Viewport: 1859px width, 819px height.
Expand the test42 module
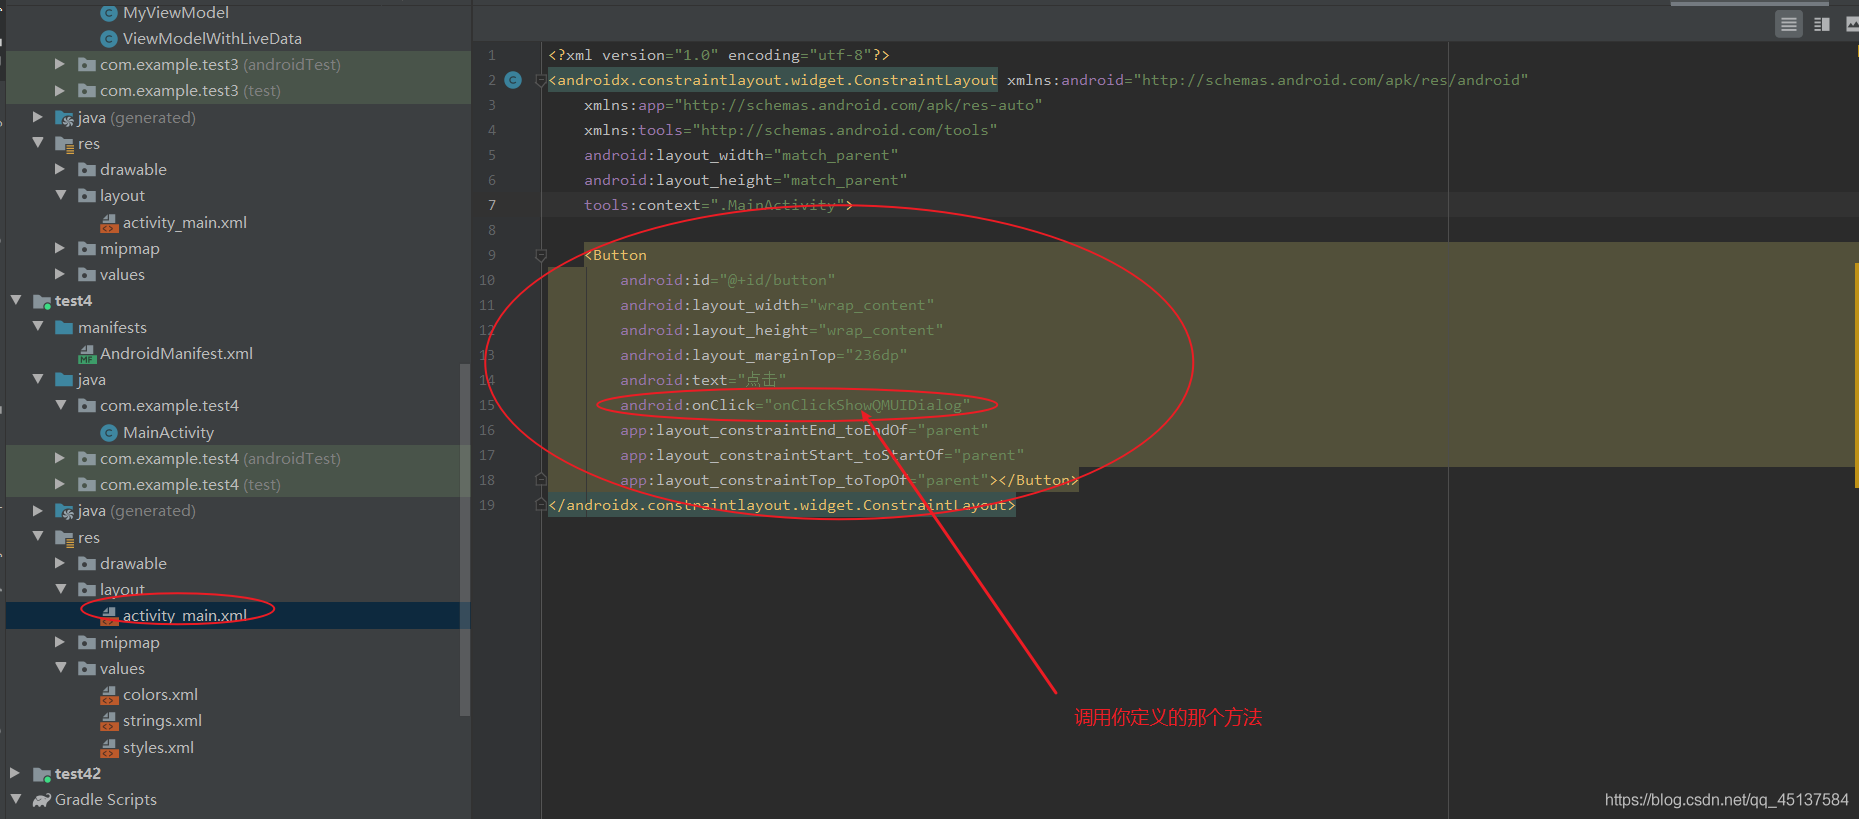coord(15,773)
